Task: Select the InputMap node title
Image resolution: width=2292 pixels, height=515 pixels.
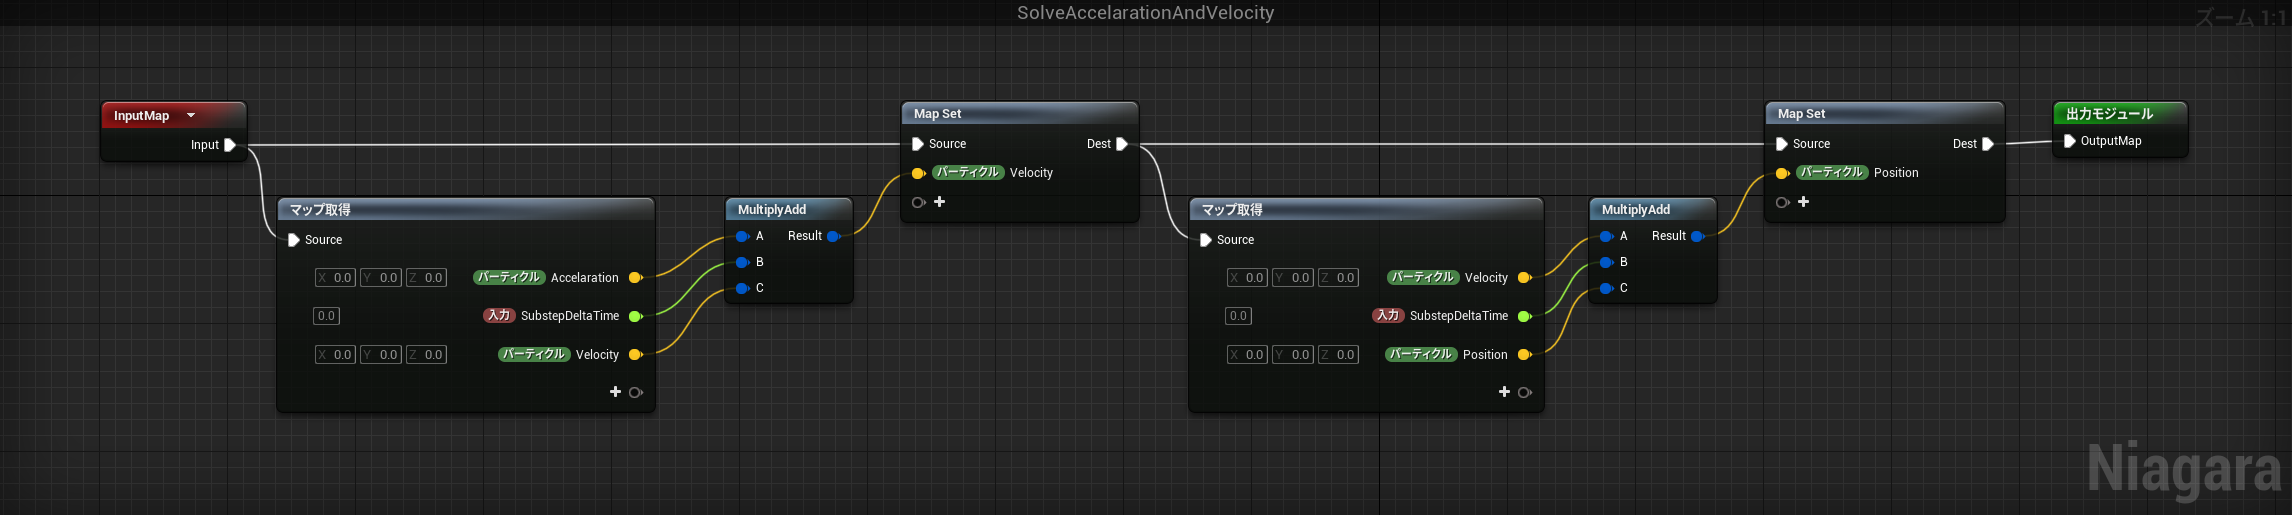Action: (x=141, y=116)
